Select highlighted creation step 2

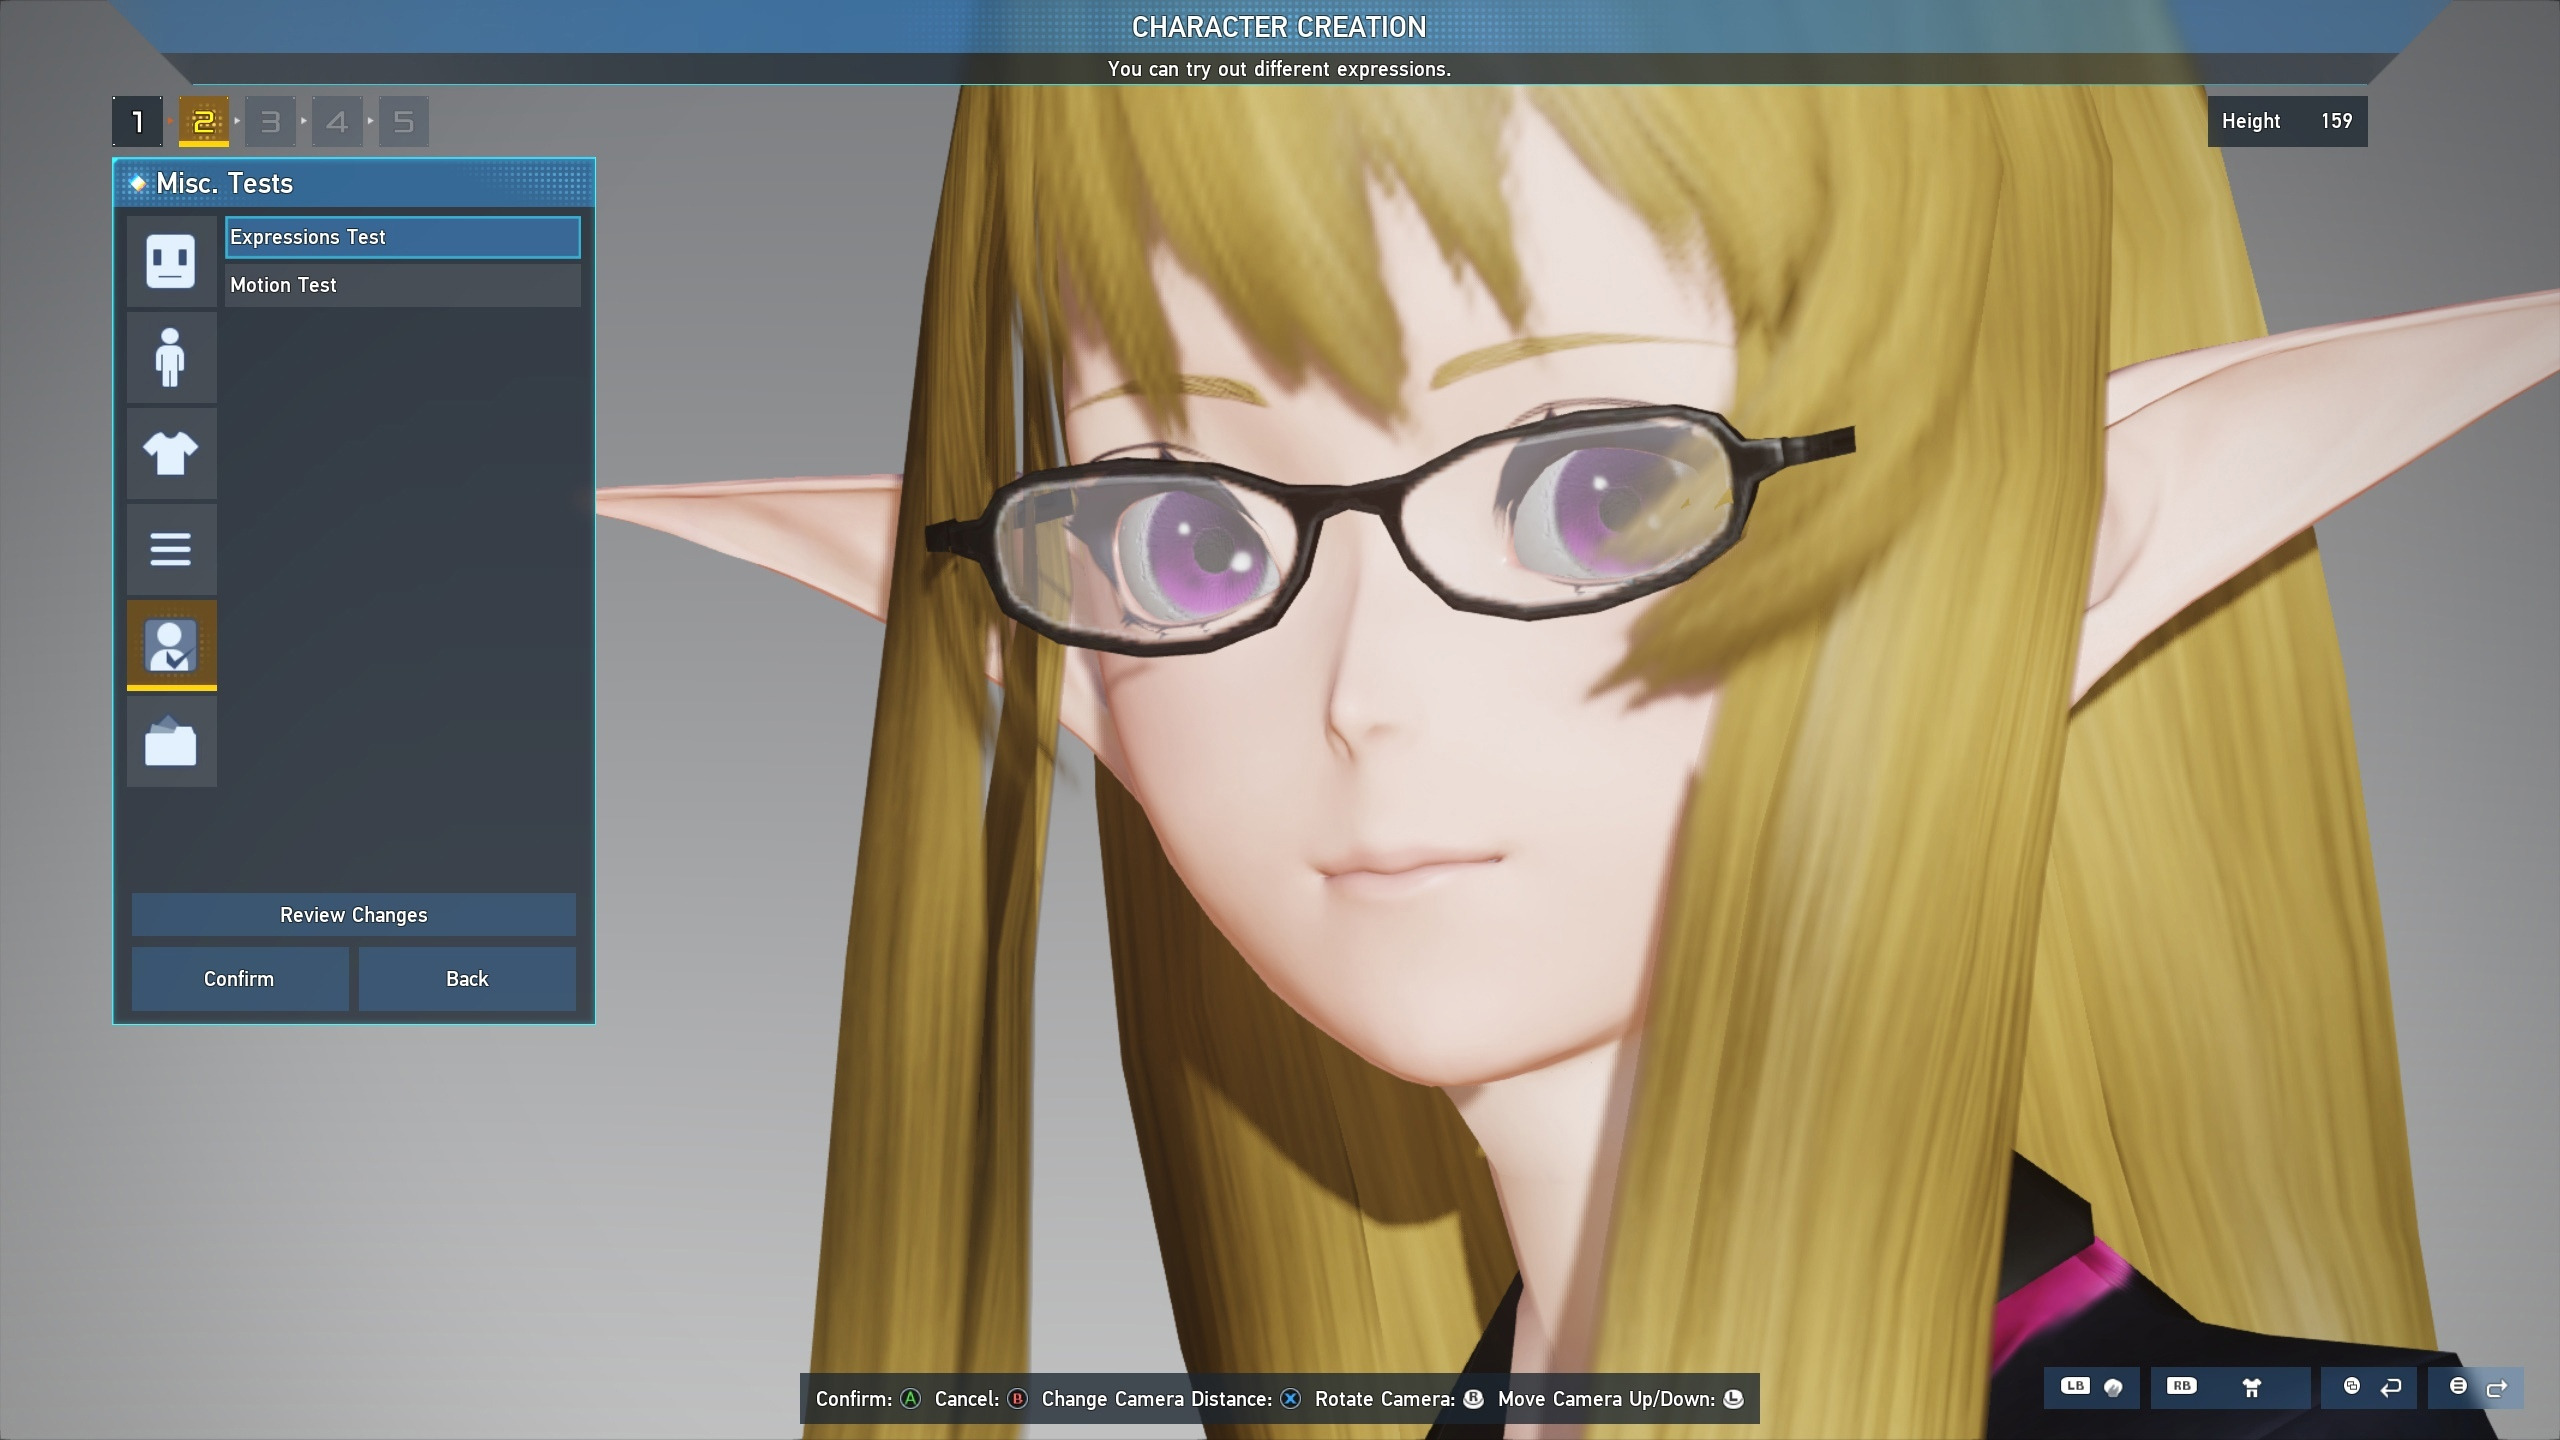point(204,122)
